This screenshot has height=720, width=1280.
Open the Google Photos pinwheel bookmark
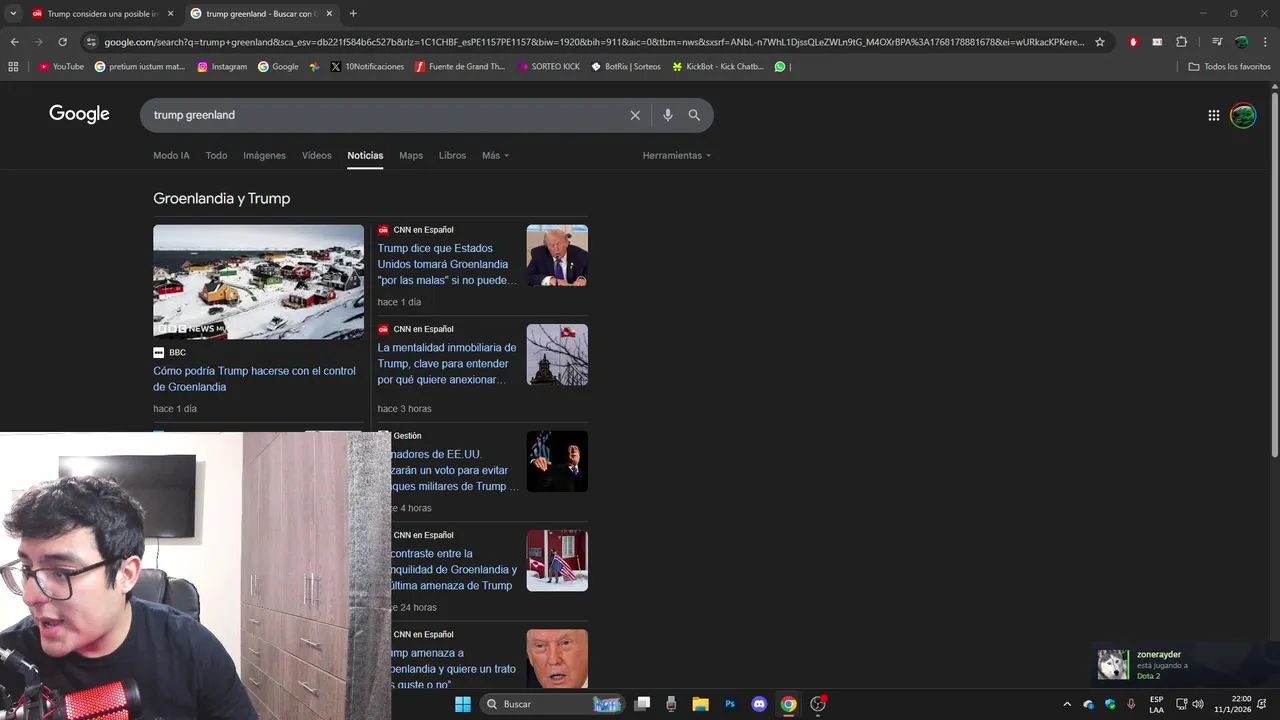pyautogui.click(x=314, y=67)
